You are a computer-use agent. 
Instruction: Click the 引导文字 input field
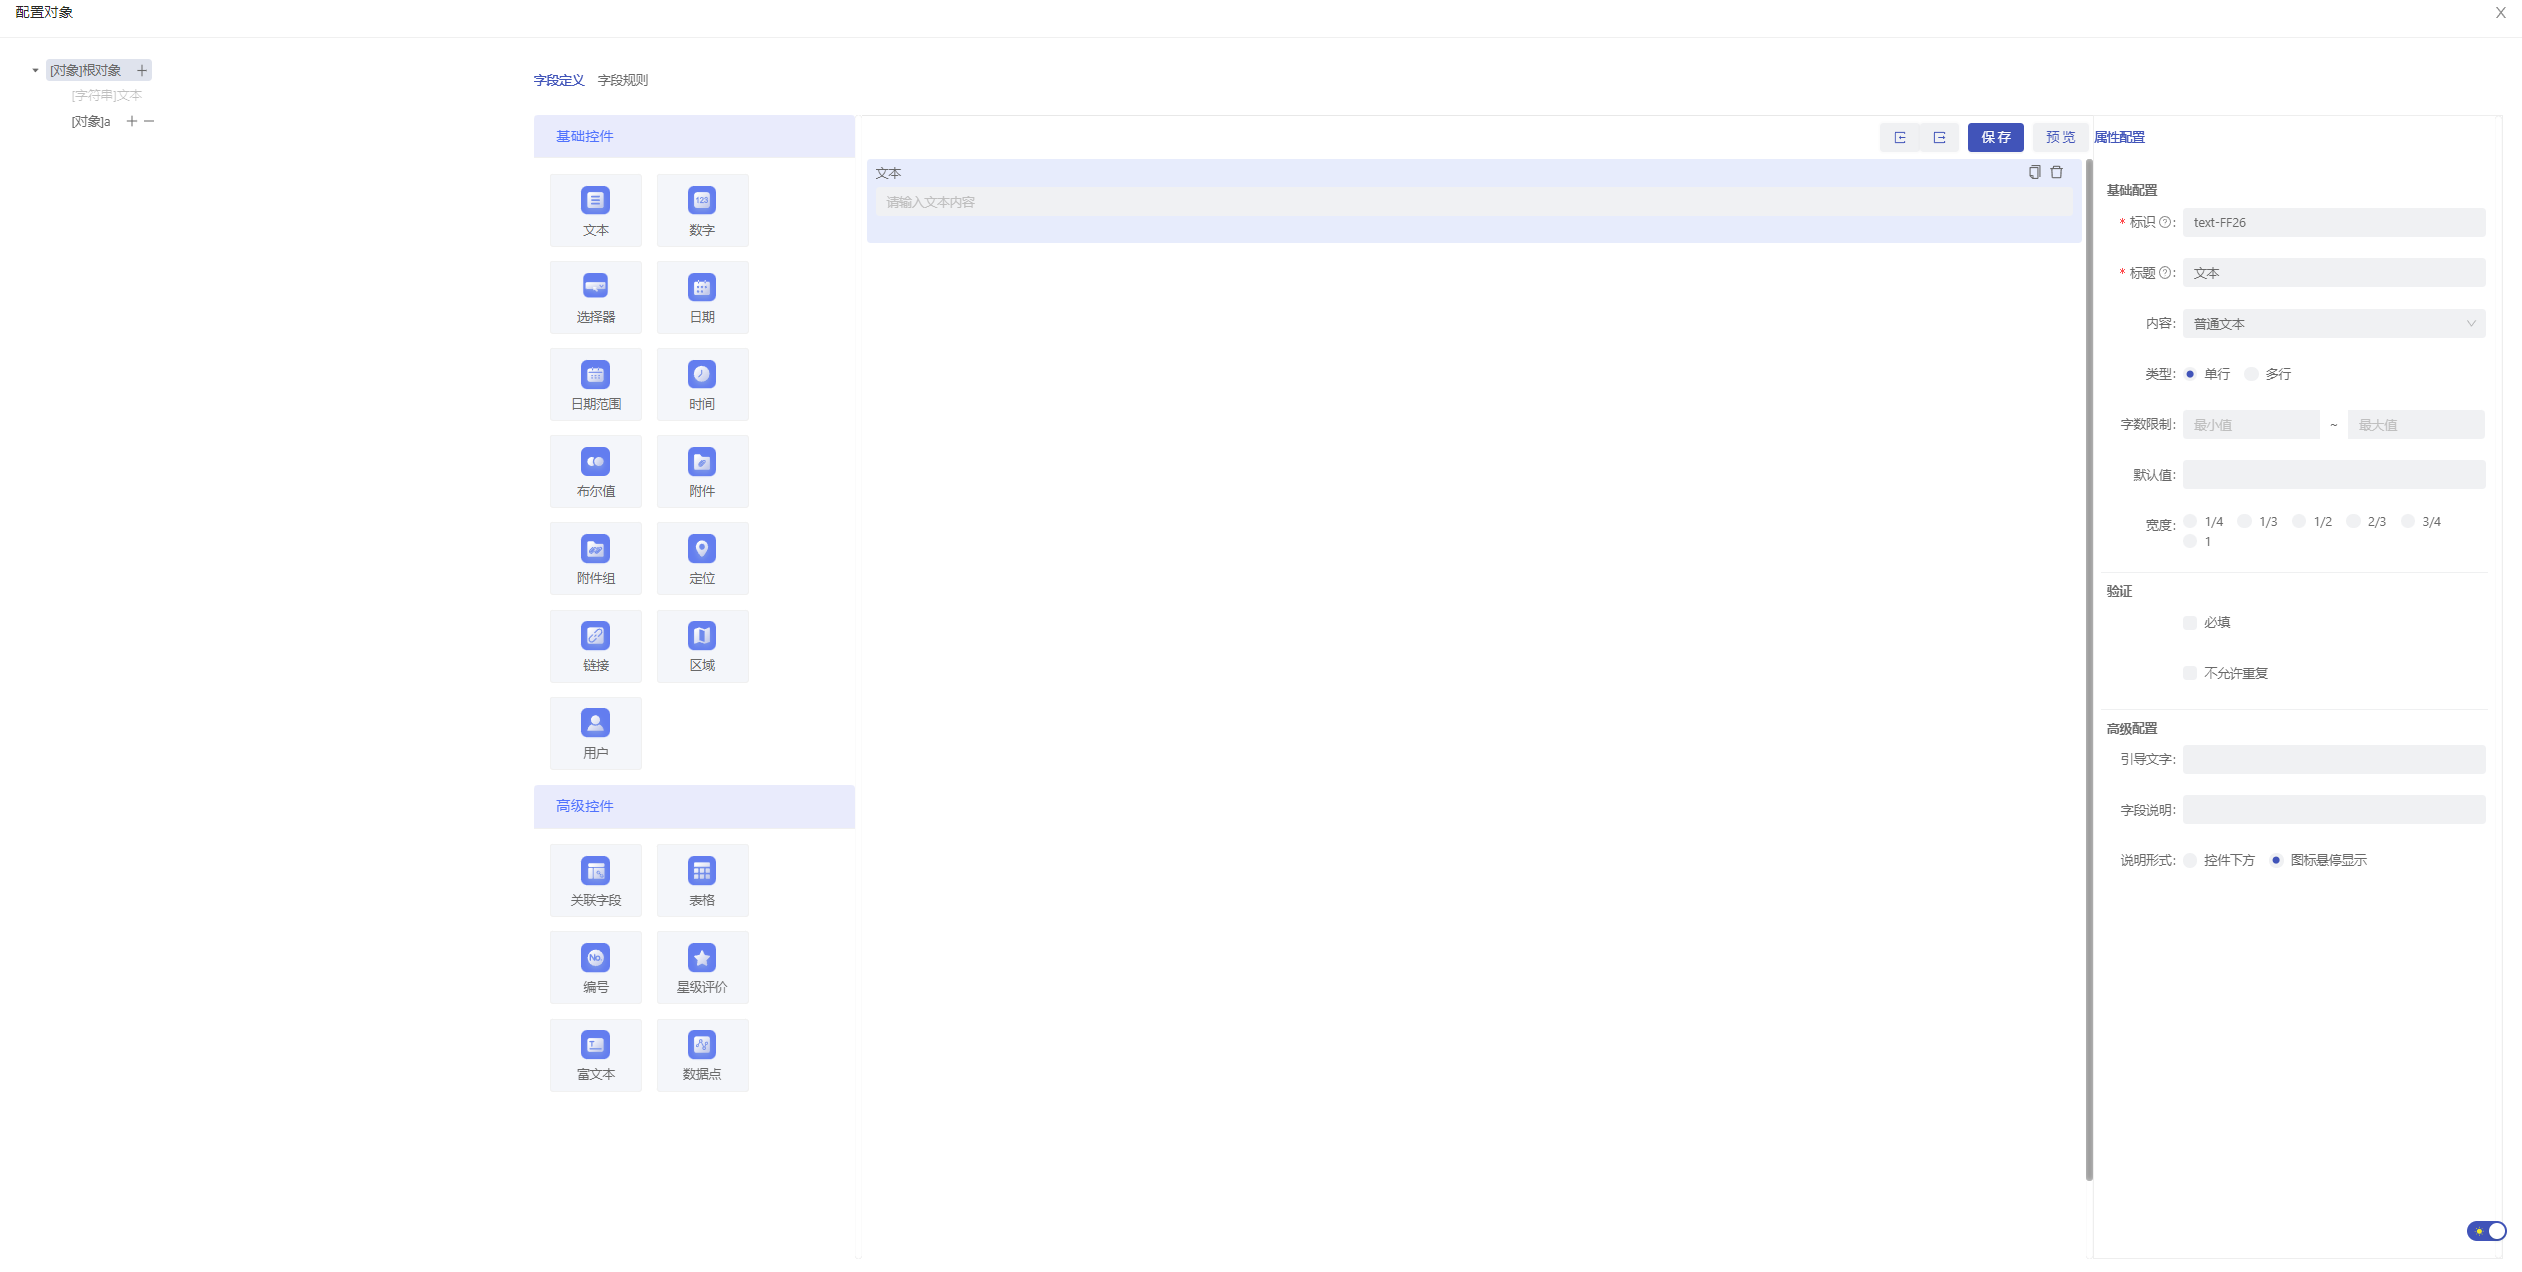(2333, 759)
